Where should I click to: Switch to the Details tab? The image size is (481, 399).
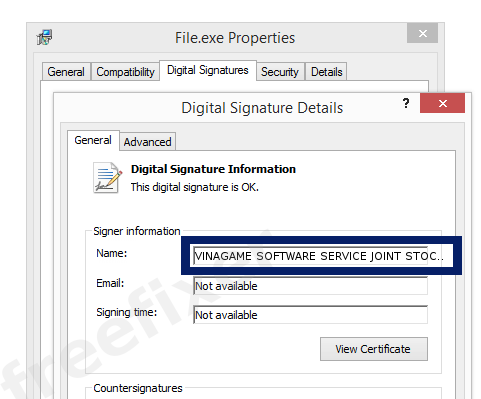tap(326, 72)
